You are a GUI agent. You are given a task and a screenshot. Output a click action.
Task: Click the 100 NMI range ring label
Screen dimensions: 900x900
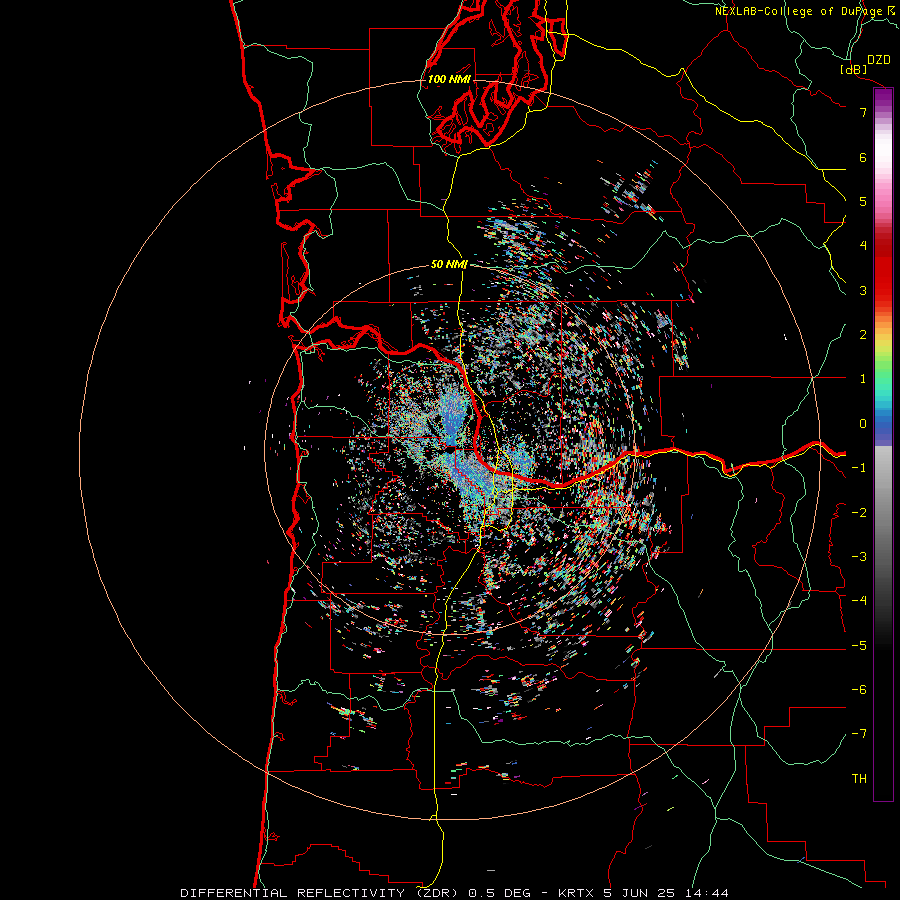click(x=449, y=79)
